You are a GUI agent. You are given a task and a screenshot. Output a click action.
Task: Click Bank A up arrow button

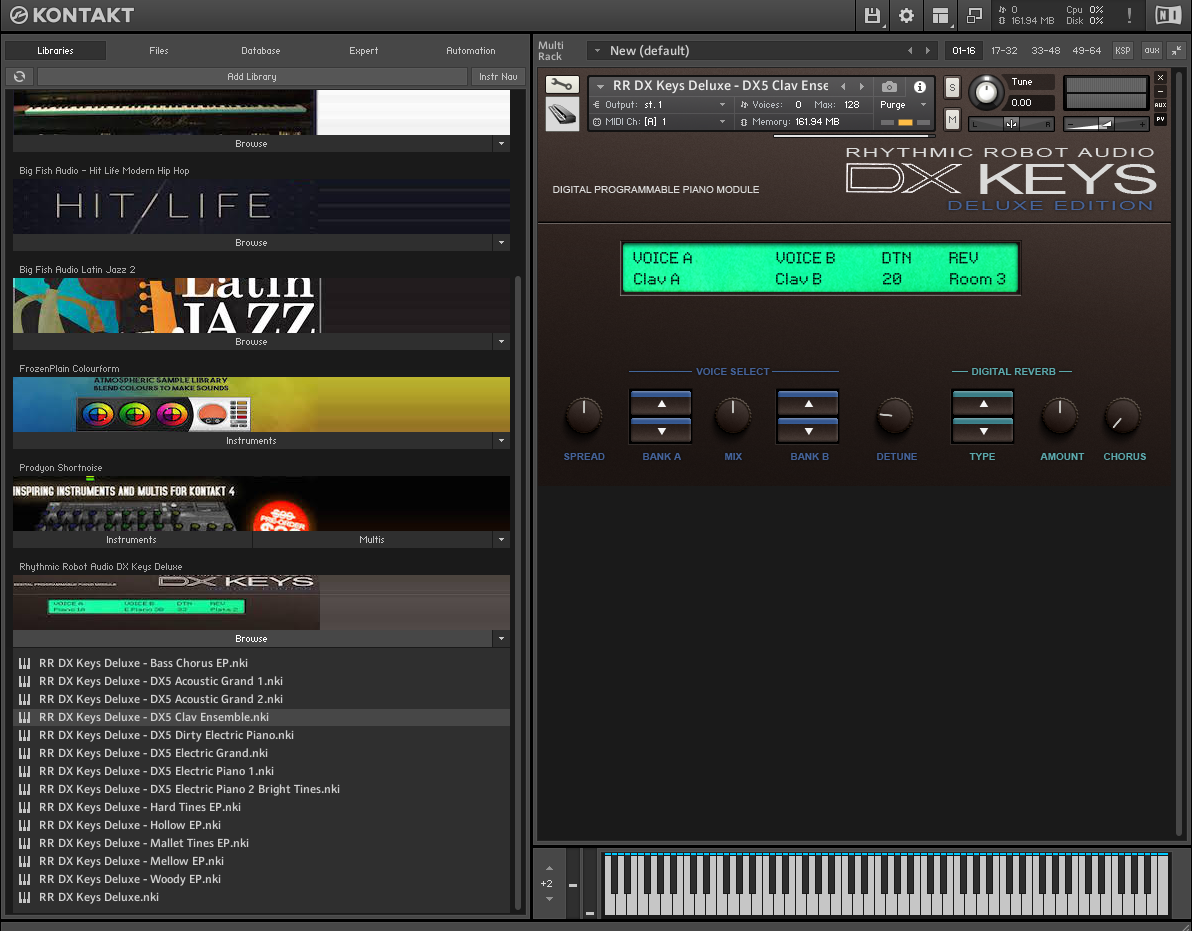point(661,404)
